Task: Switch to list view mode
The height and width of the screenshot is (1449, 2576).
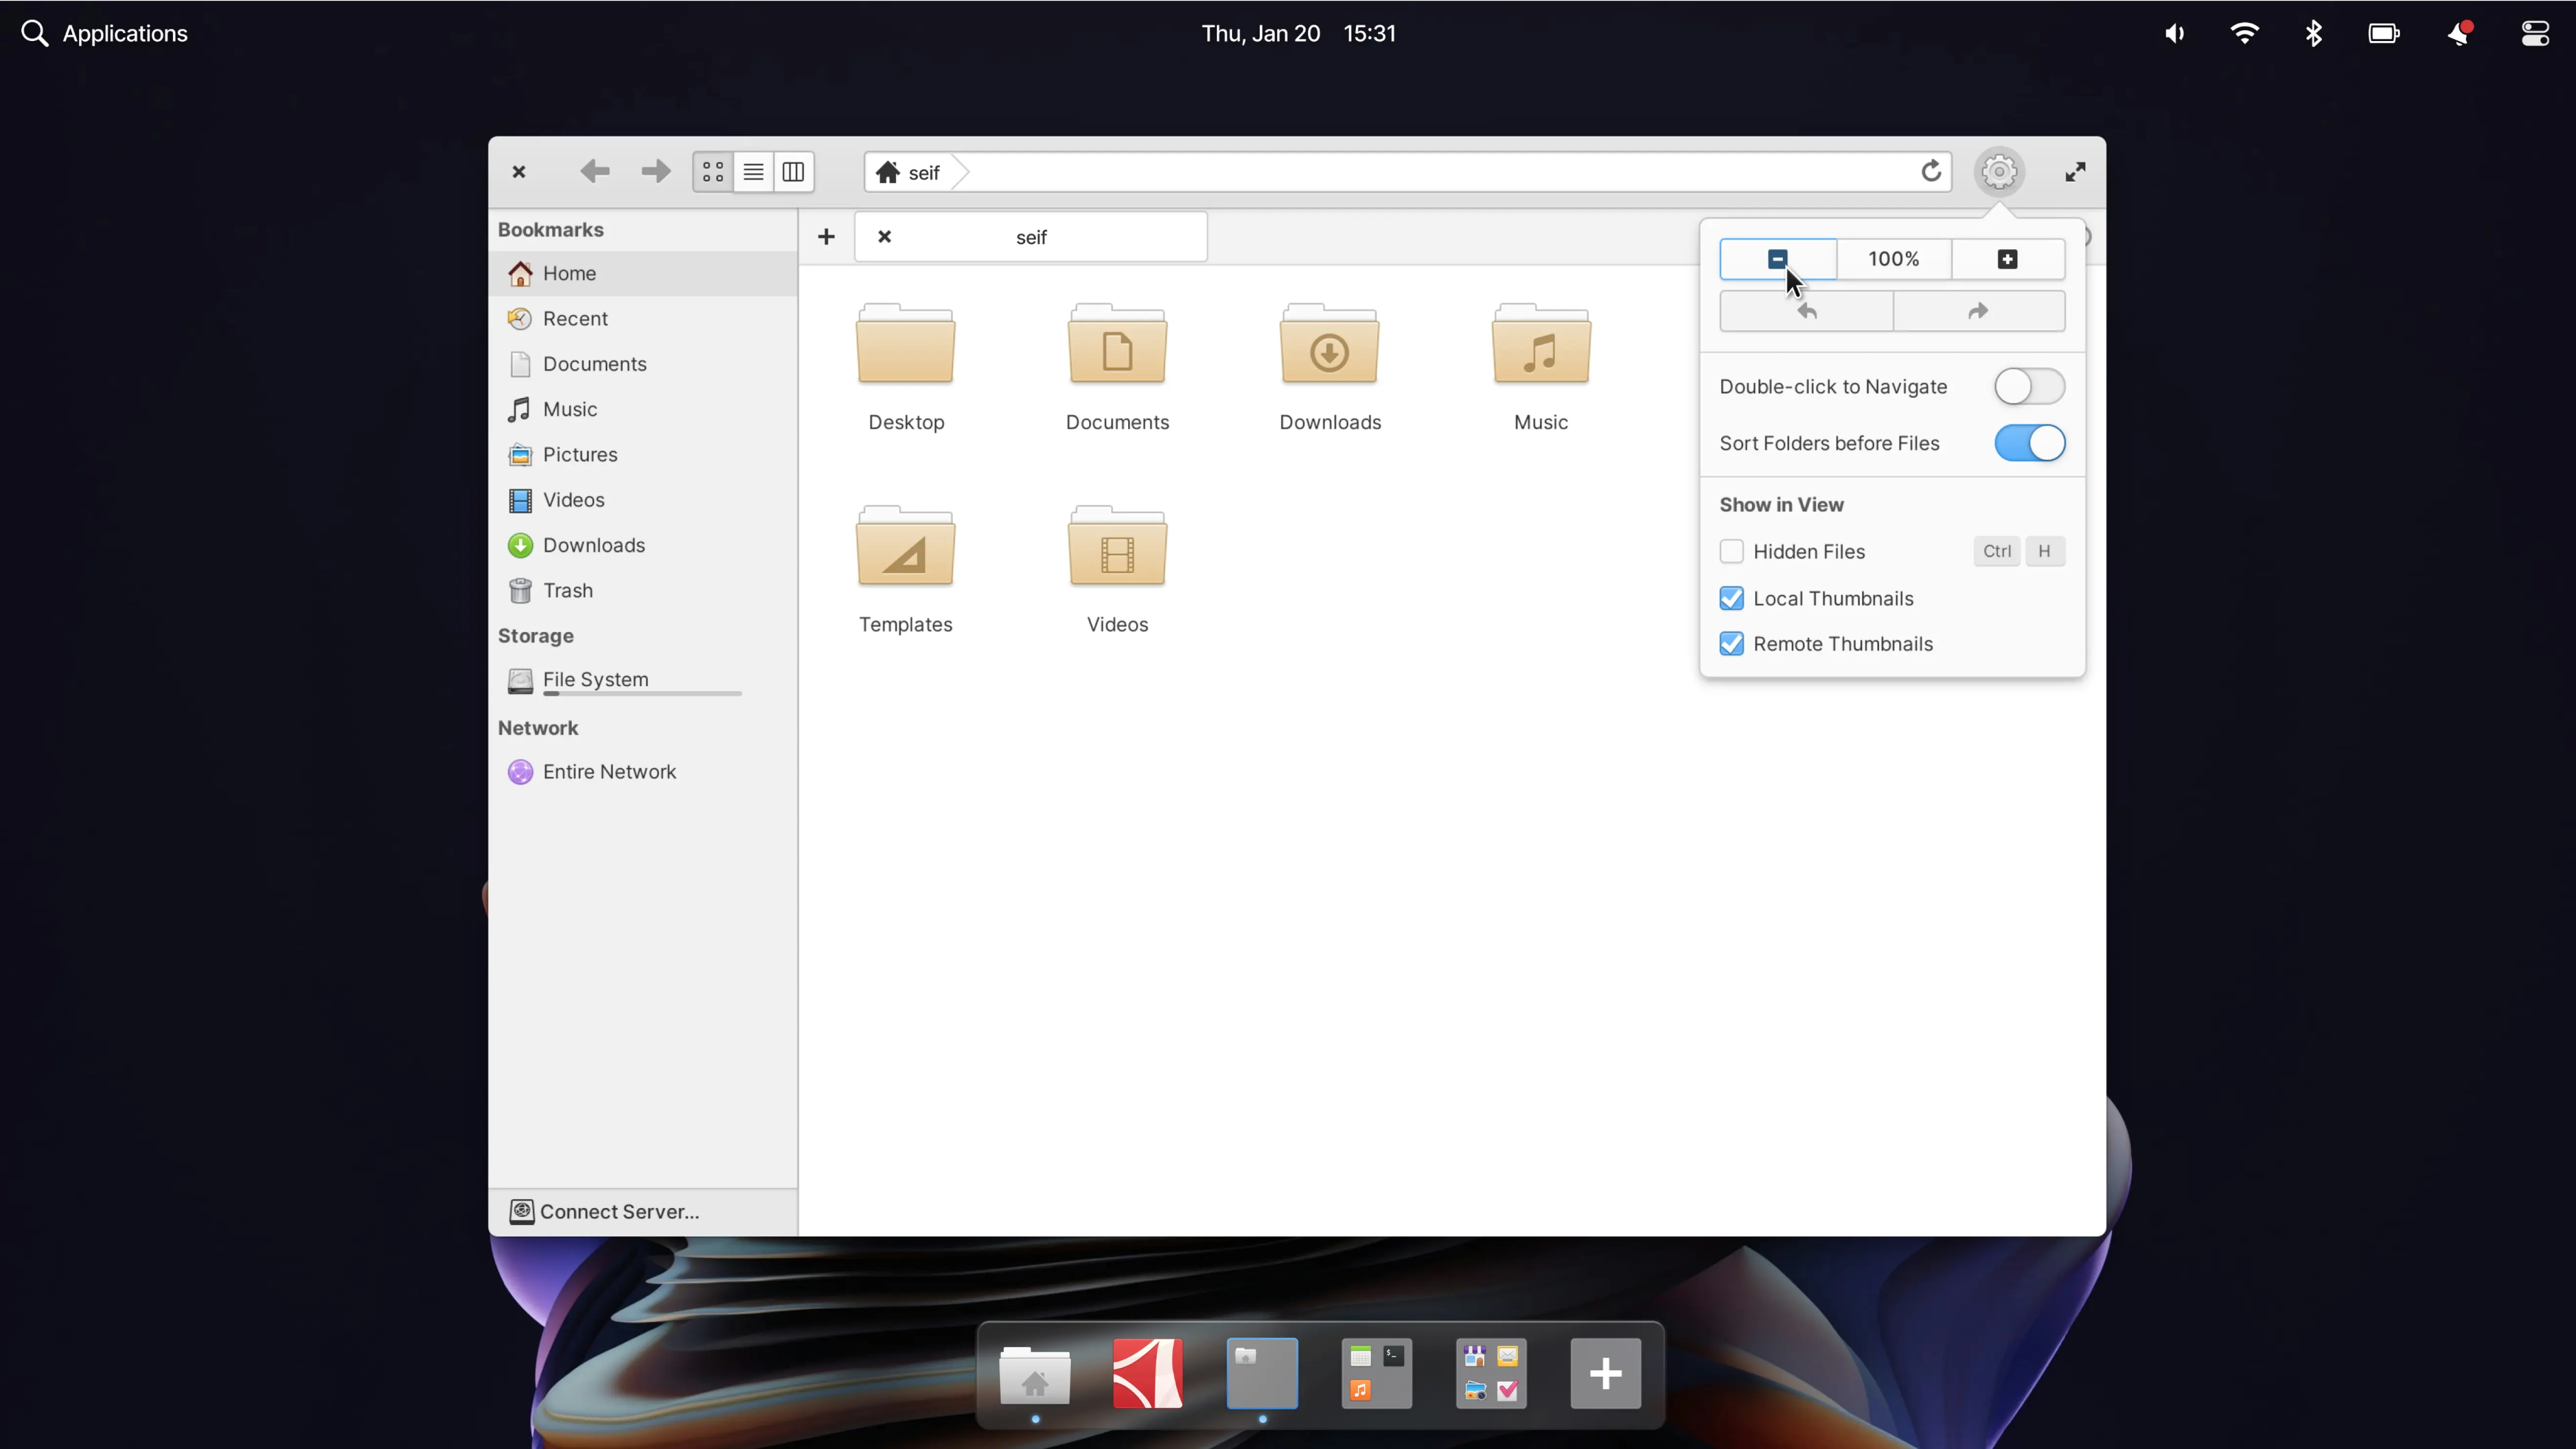Action: point(753,172)
